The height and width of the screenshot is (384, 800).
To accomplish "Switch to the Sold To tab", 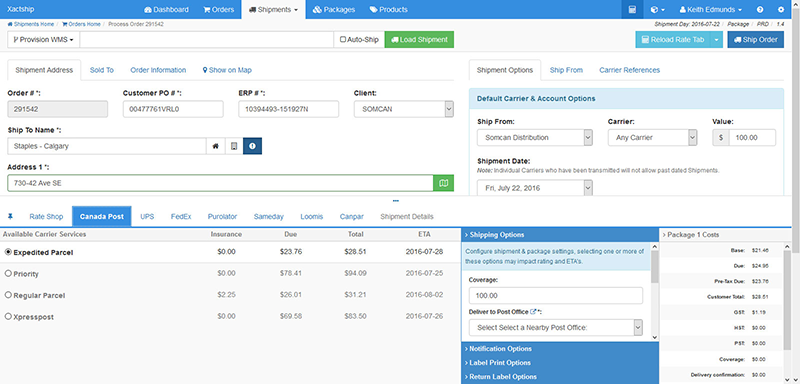I will [102, 70].
